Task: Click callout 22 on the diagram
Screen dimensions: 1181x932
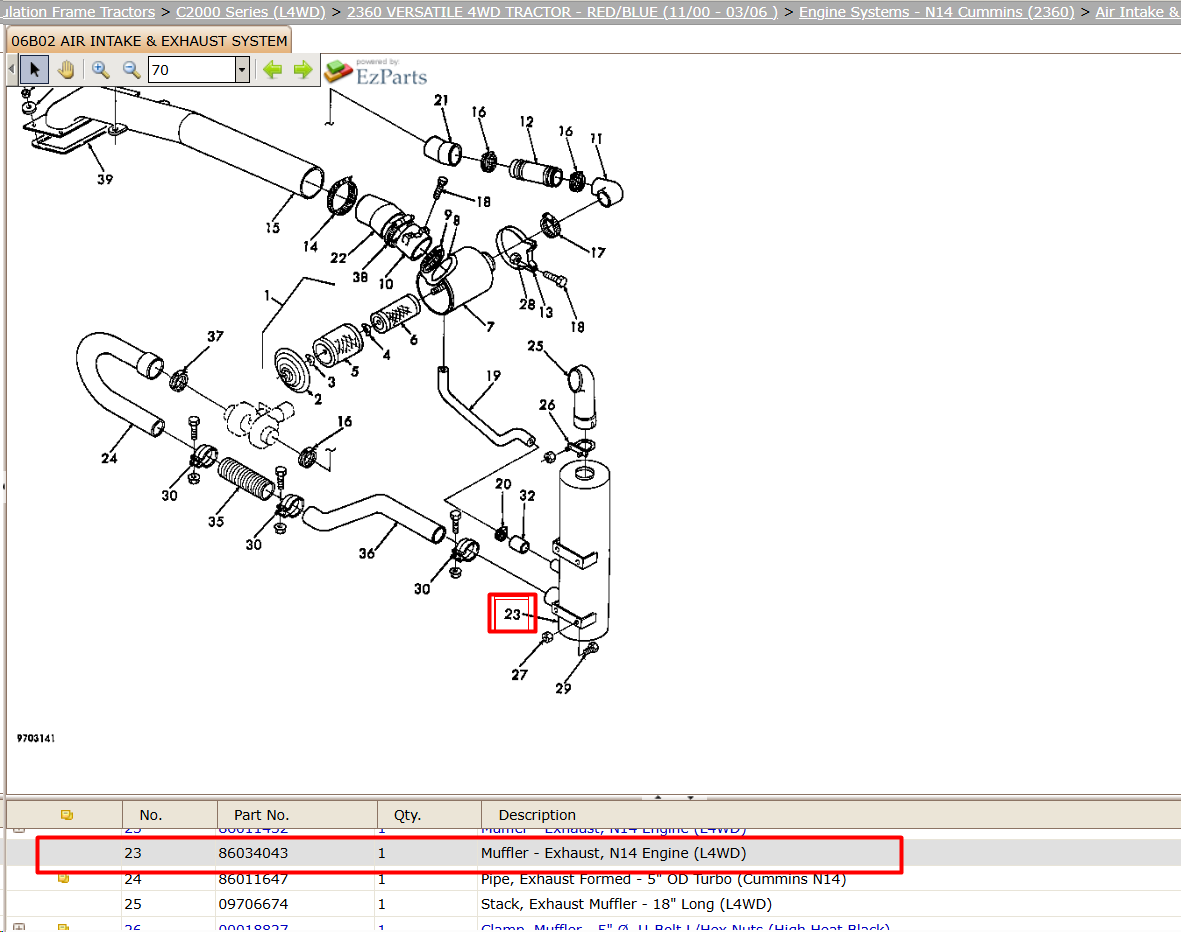Action: [338, 258]
